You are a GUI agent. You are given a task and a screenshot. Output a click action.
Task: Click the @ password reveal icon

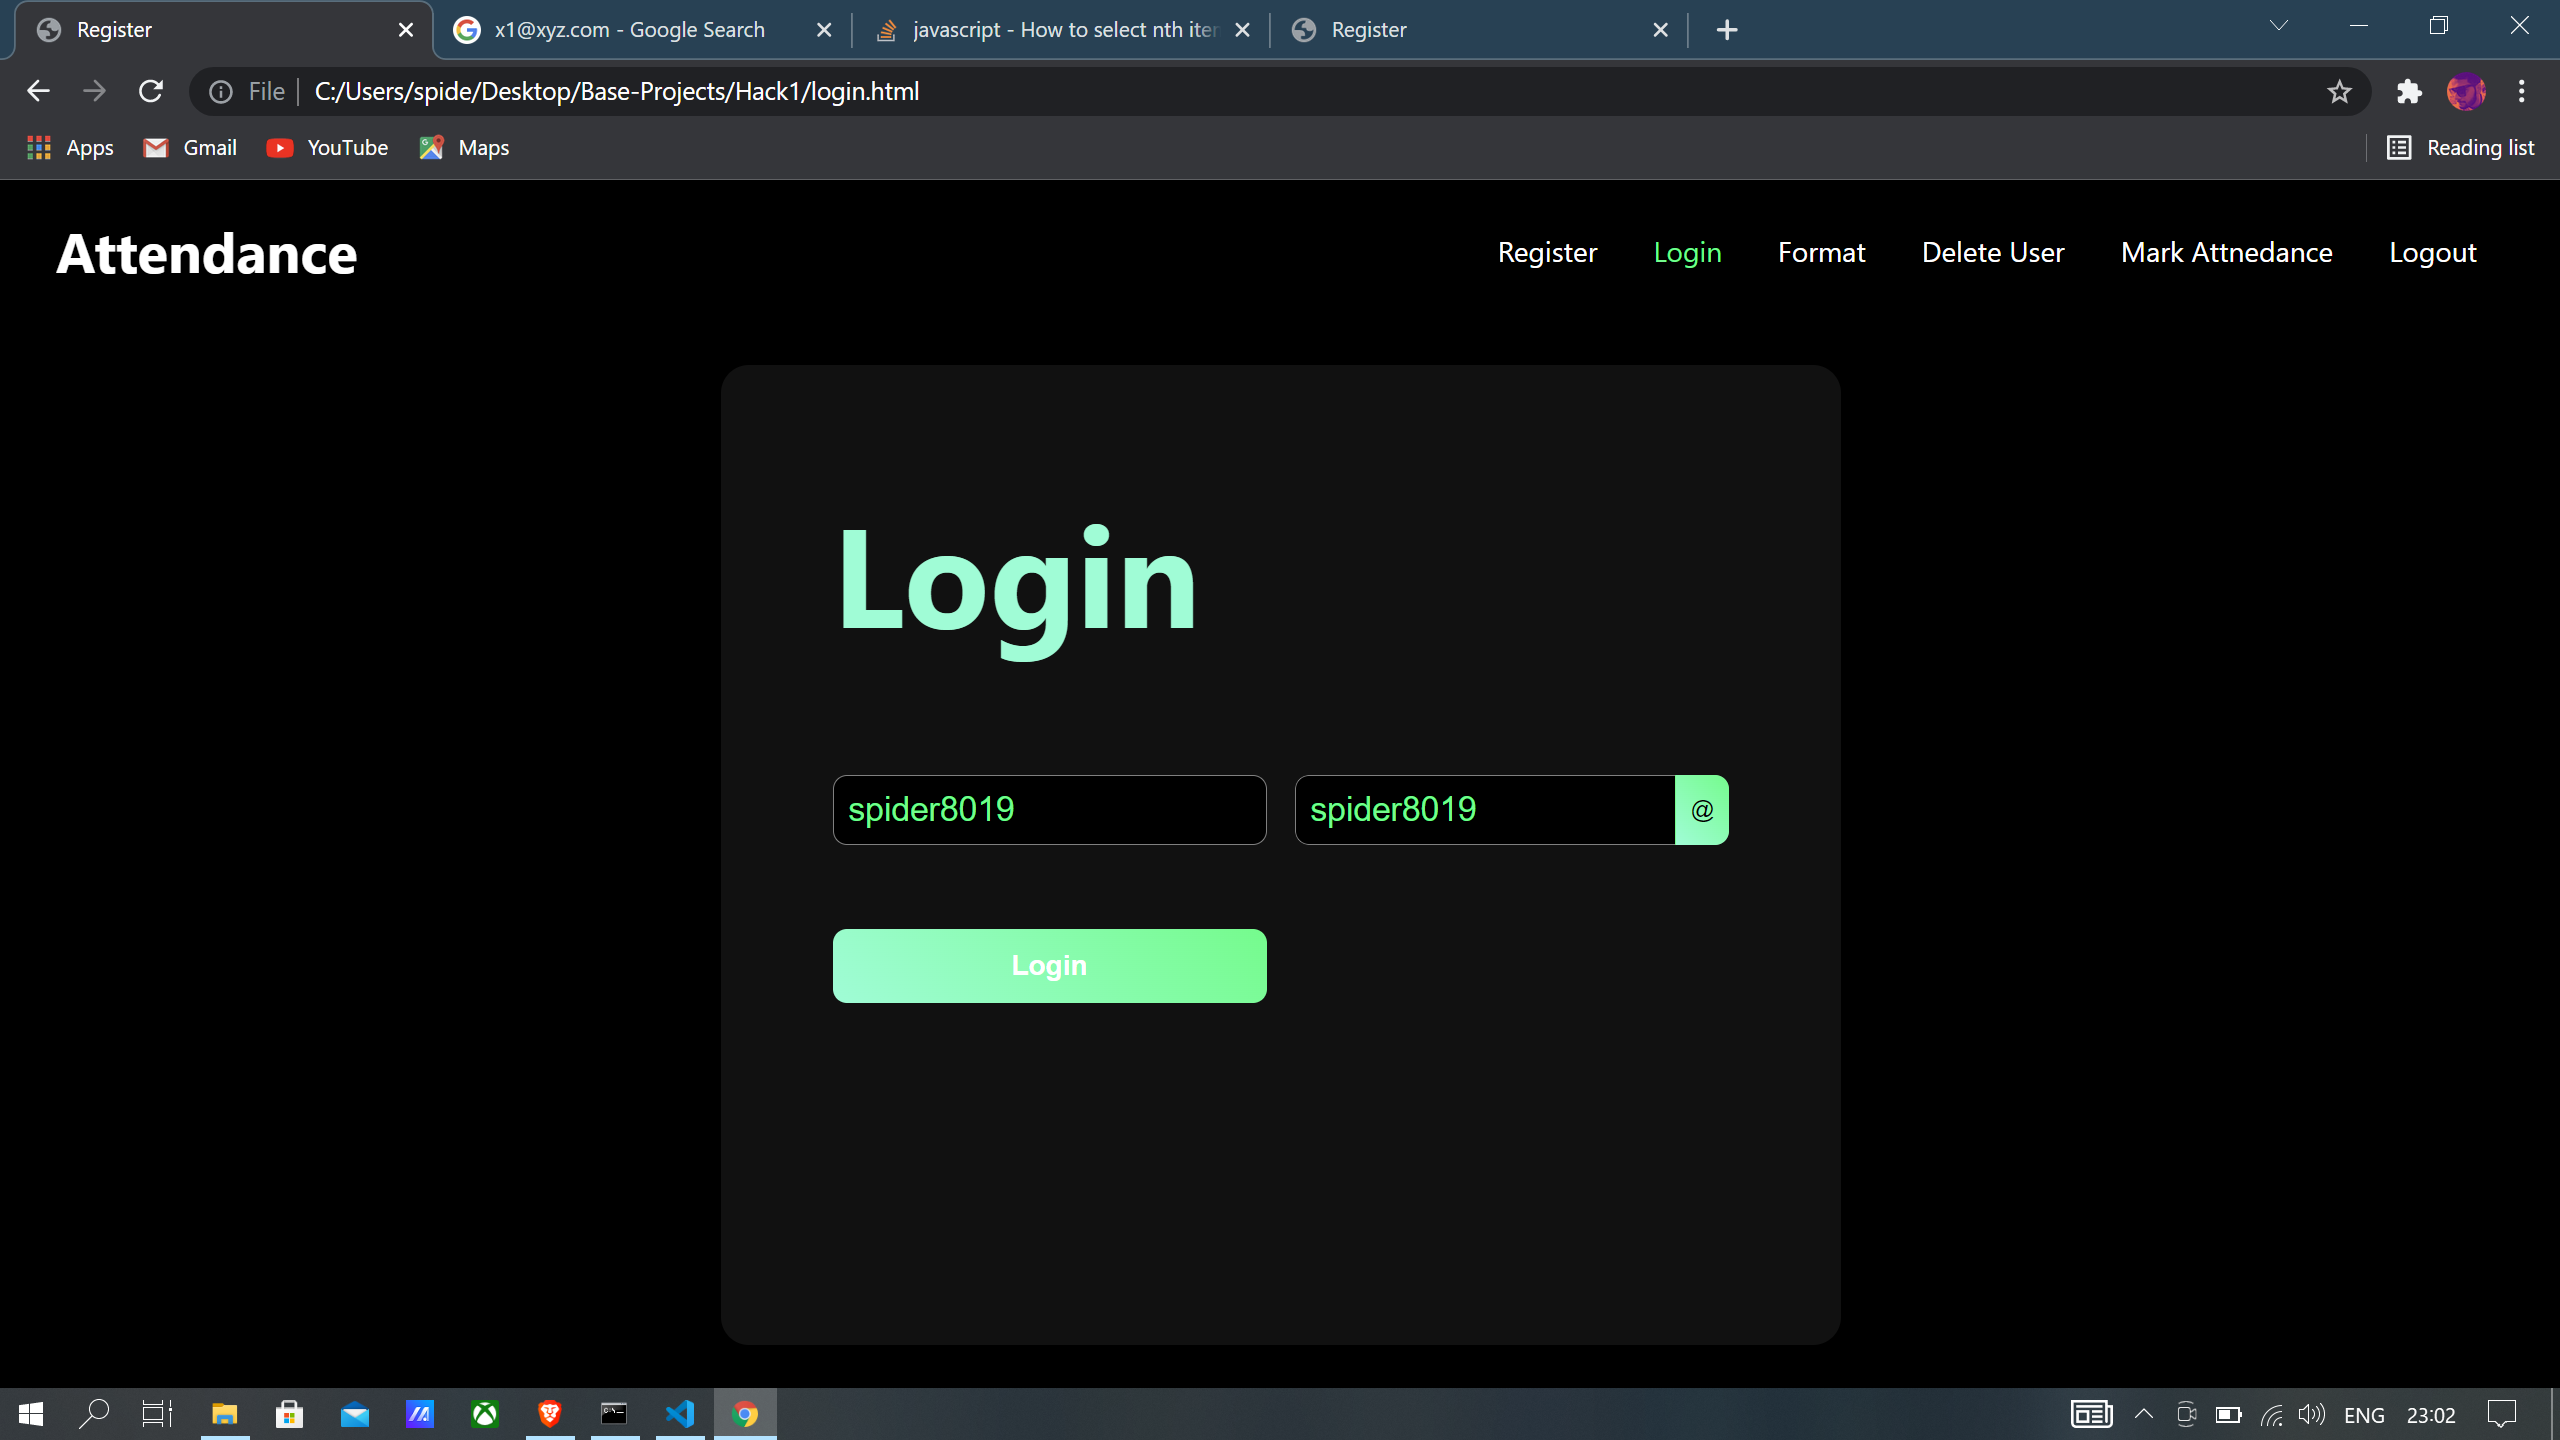pos(1701,810)
